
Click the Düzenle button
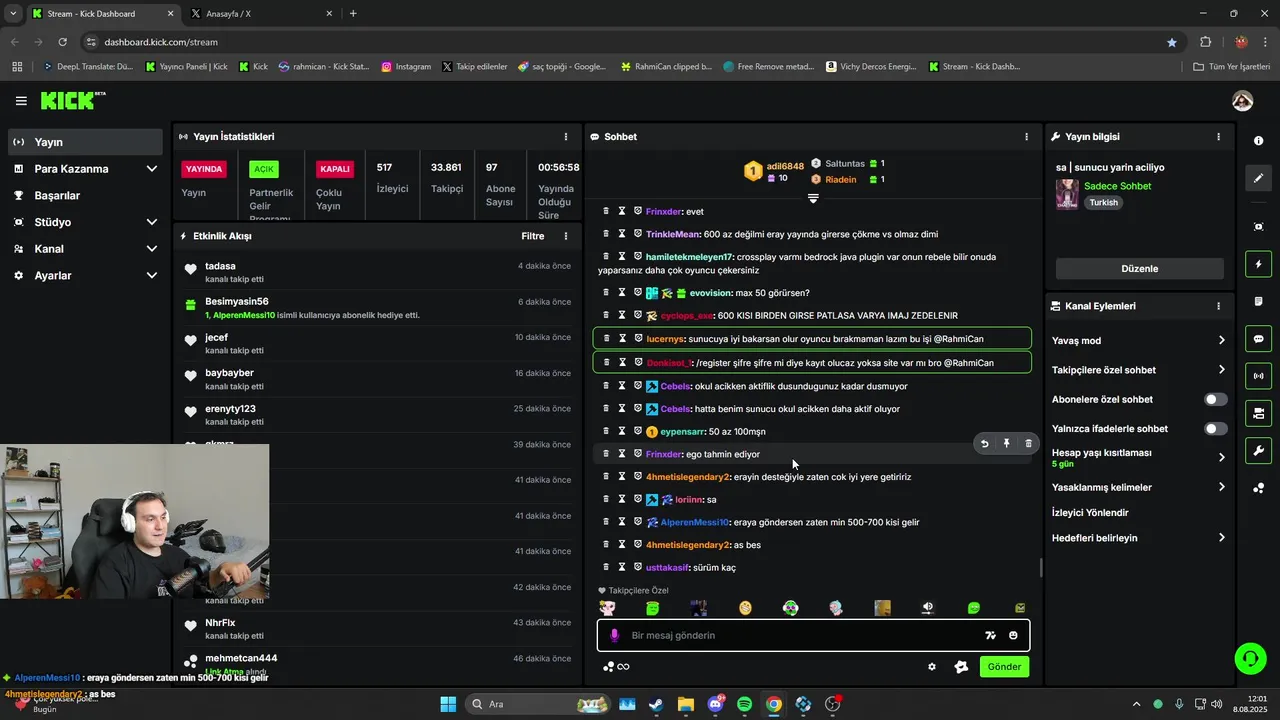click(1139, 269)
